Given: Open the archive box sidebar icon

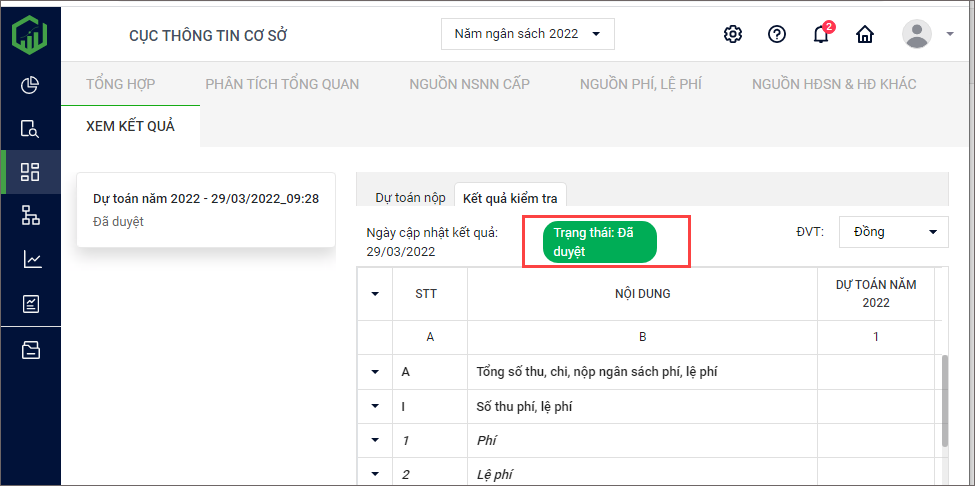Looking at the screenshot, I should [x=30, y=349].
